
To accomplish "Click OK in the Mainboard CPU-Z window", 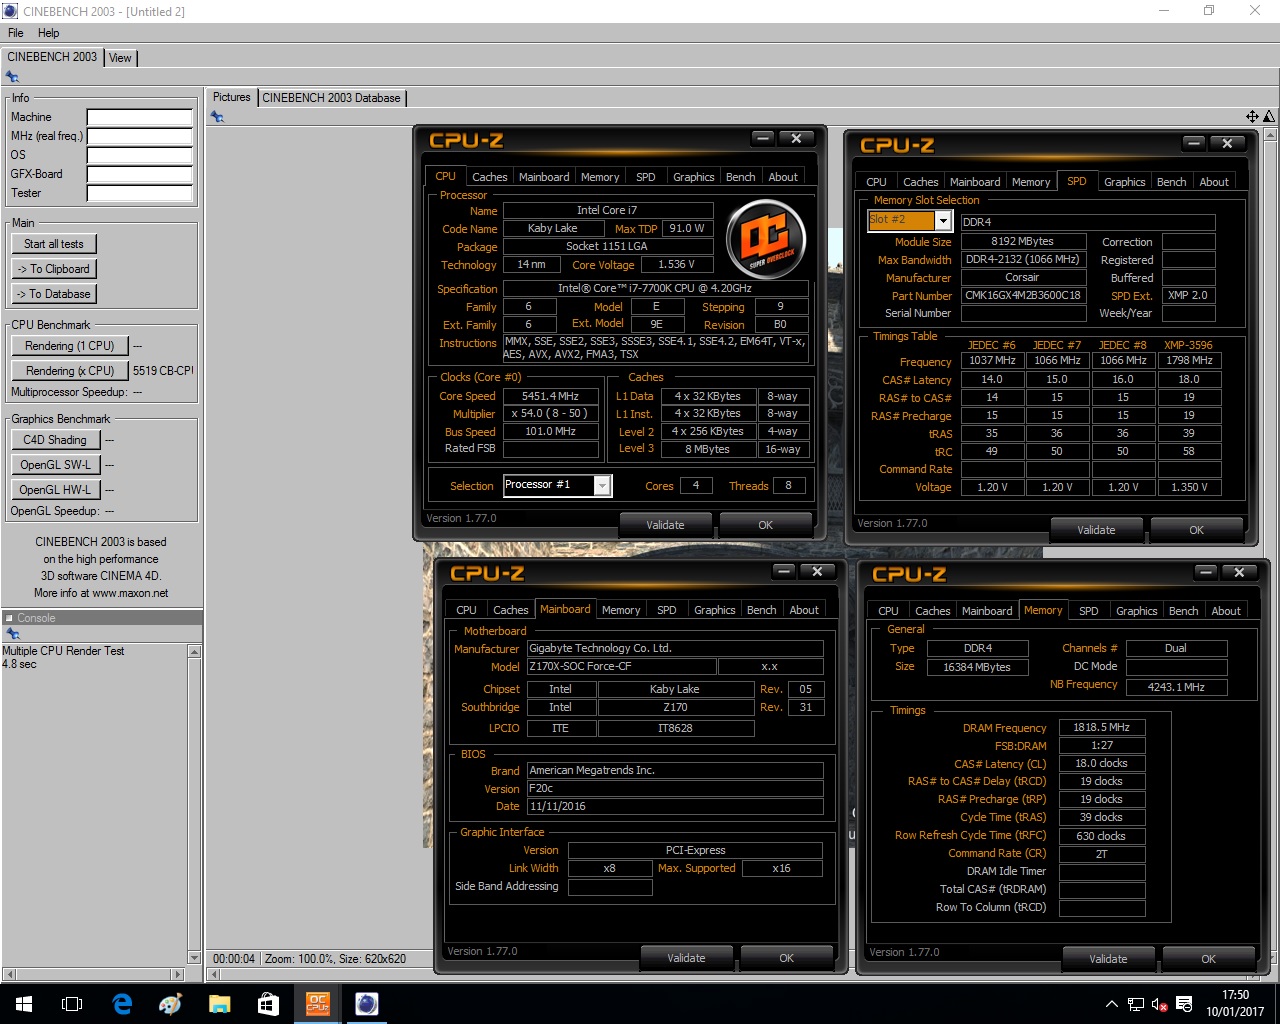I will pyautogui.click(x=786, y=958).
